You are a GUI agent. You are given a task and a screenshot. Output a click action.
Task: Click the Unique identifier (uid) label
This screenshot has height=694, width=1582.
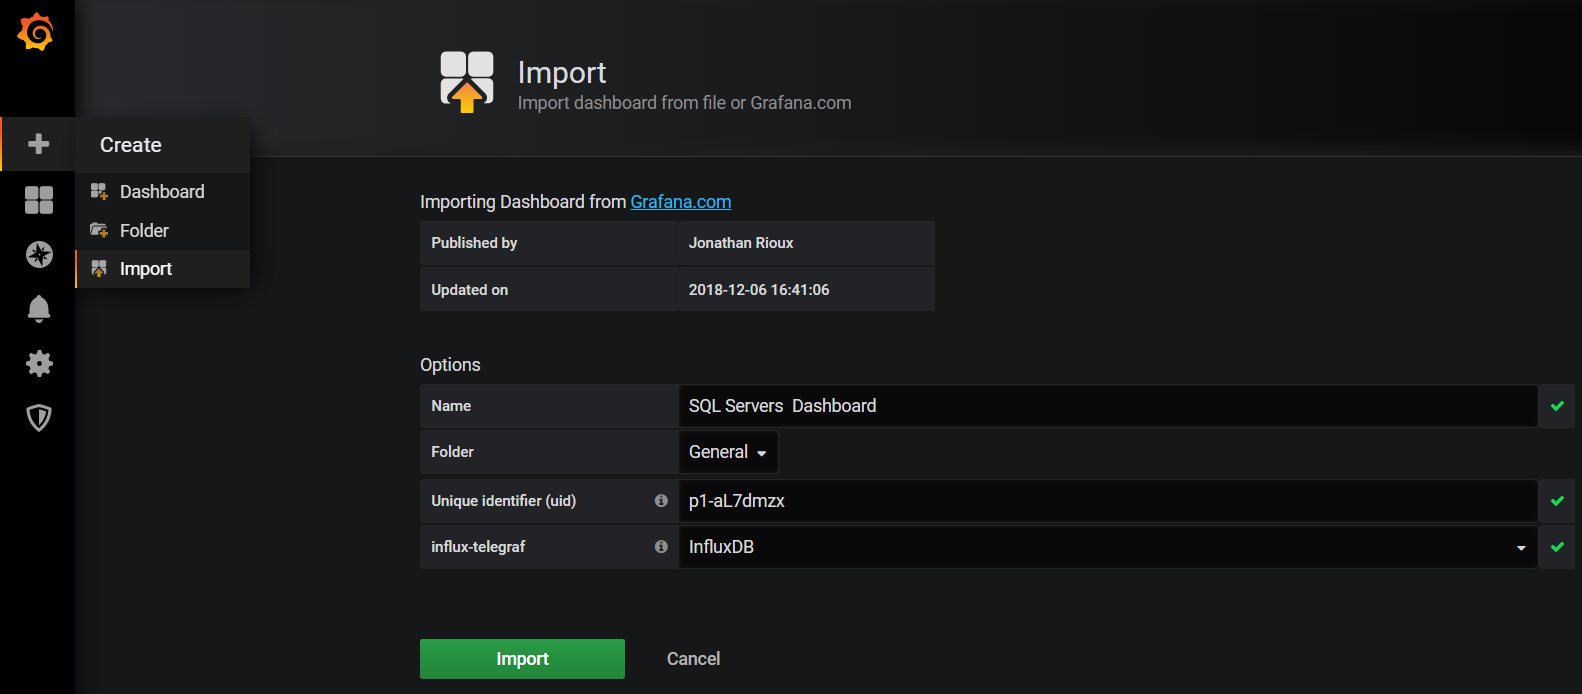(504, 501)
